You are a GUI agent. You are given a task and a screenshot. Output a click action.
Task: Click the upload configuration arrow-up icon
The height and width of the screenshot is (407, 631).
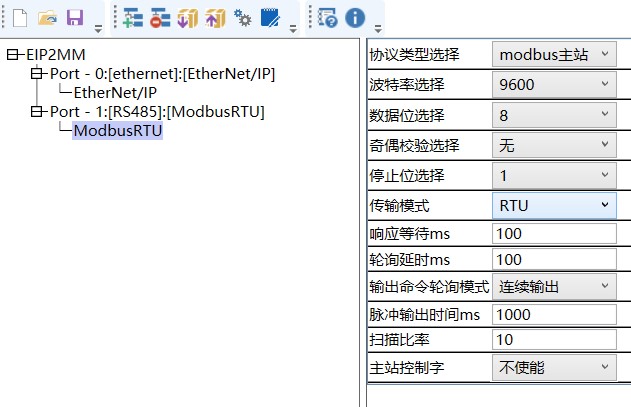click(215, 18)
